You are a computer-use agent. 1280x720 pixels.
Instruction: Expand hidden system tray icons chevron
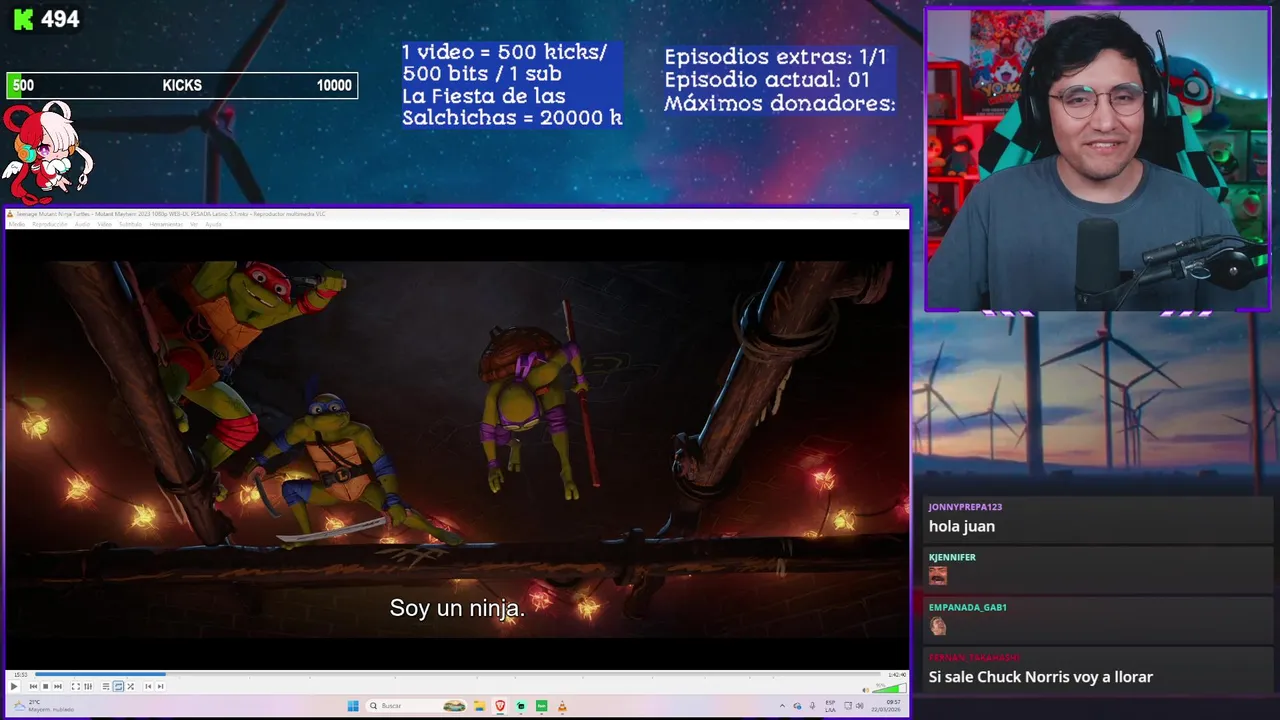[x=782, y=706]
